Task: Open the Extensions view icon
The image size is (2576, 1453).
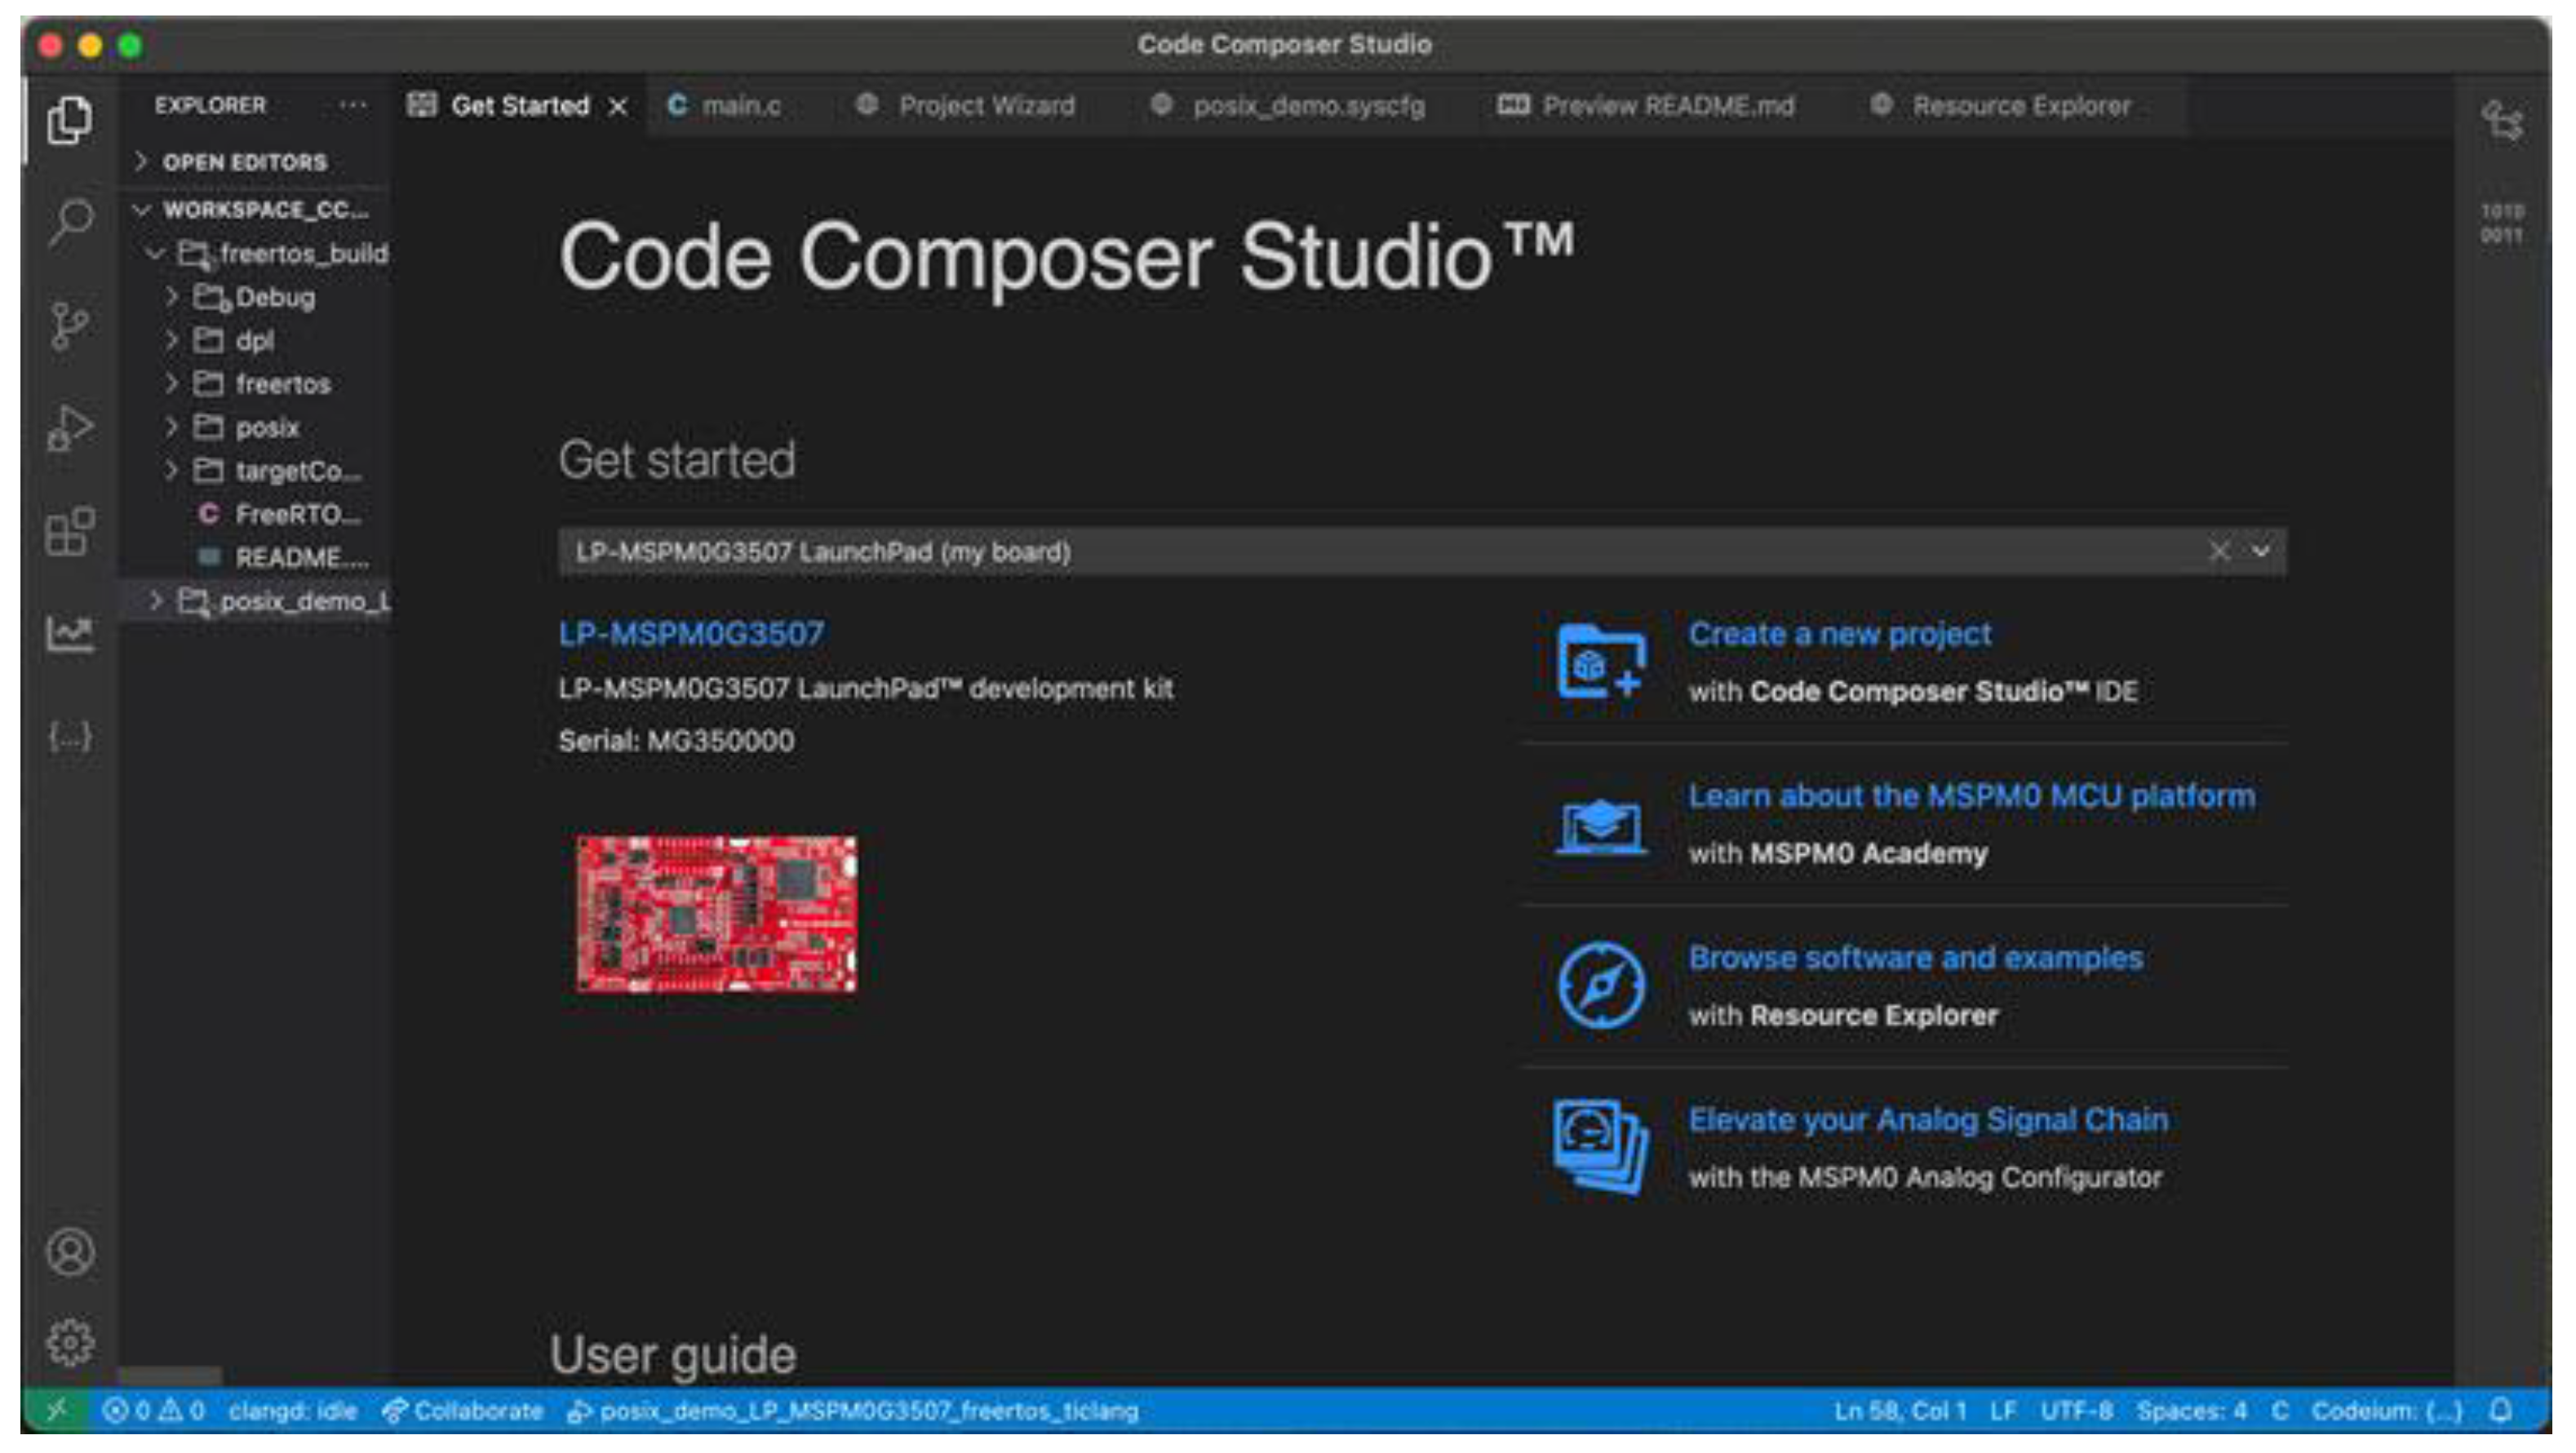Action: click(x=70, y=531)
